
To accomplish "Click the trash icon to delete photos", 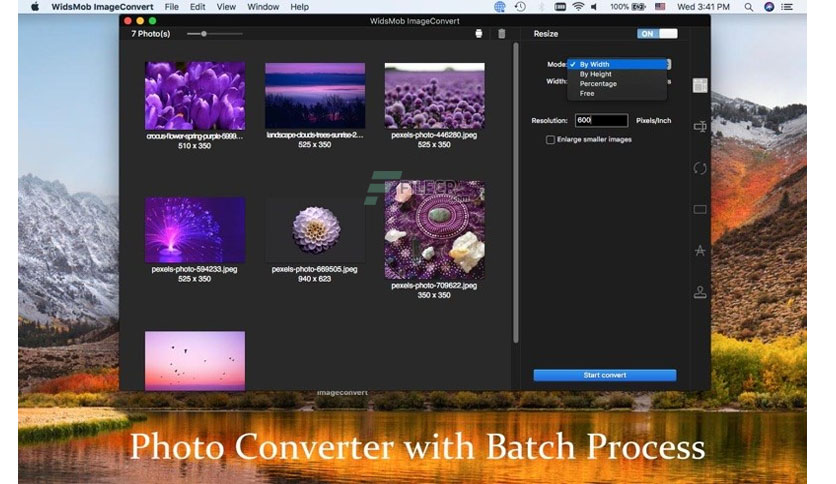I will coord(502,34).
